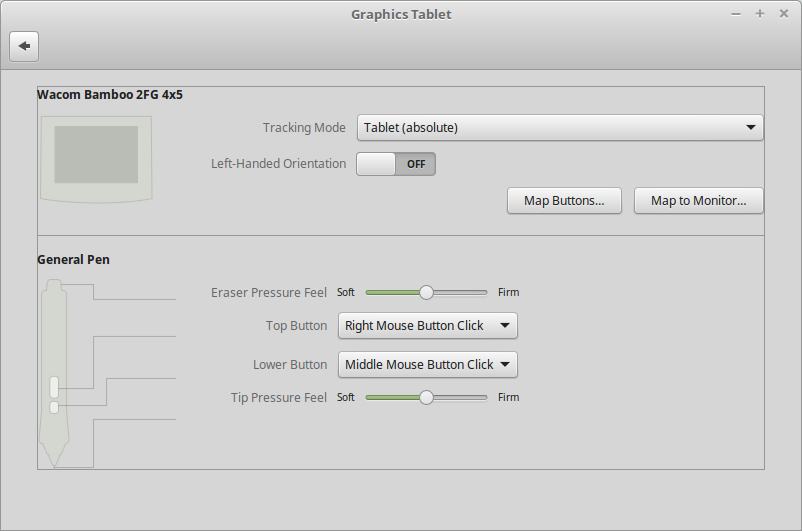Open Map to Monitor... dialog
The width and height of the screenshot is (802, 531).
coord(698,201)
